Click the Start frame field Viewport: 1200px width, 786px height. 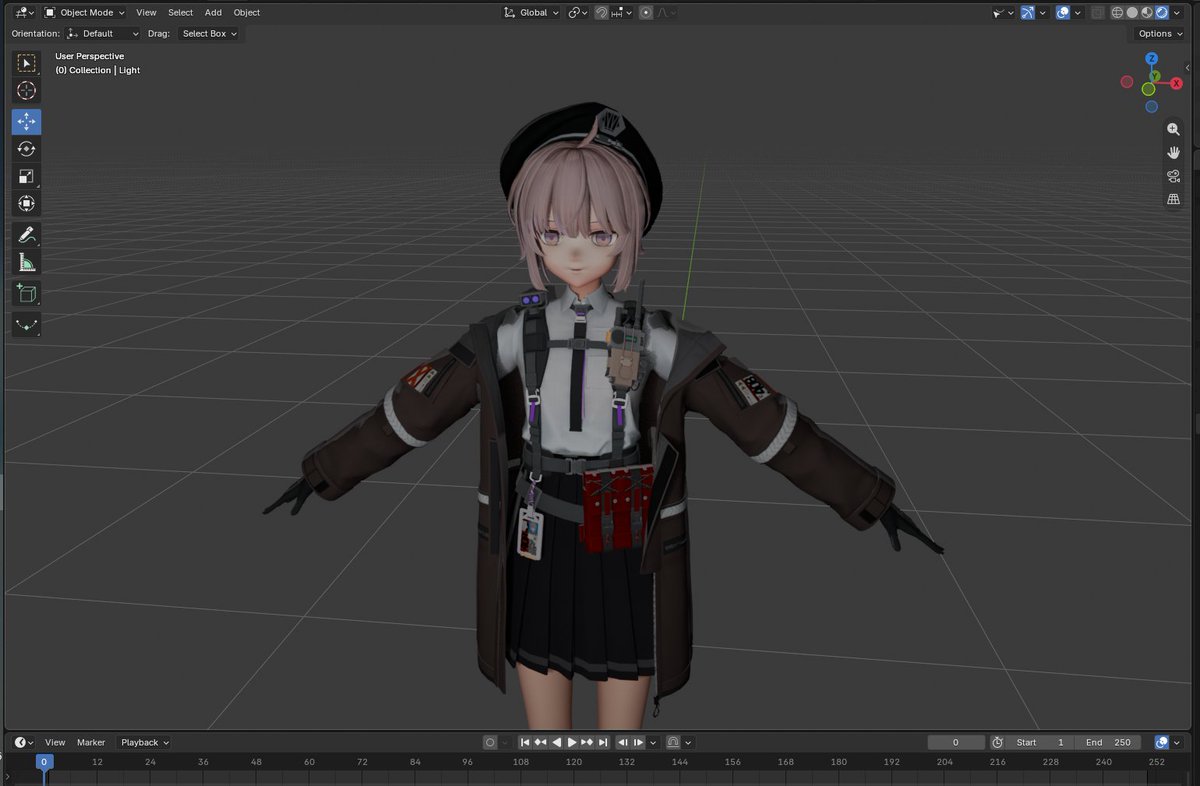(x=1041, y=742)
